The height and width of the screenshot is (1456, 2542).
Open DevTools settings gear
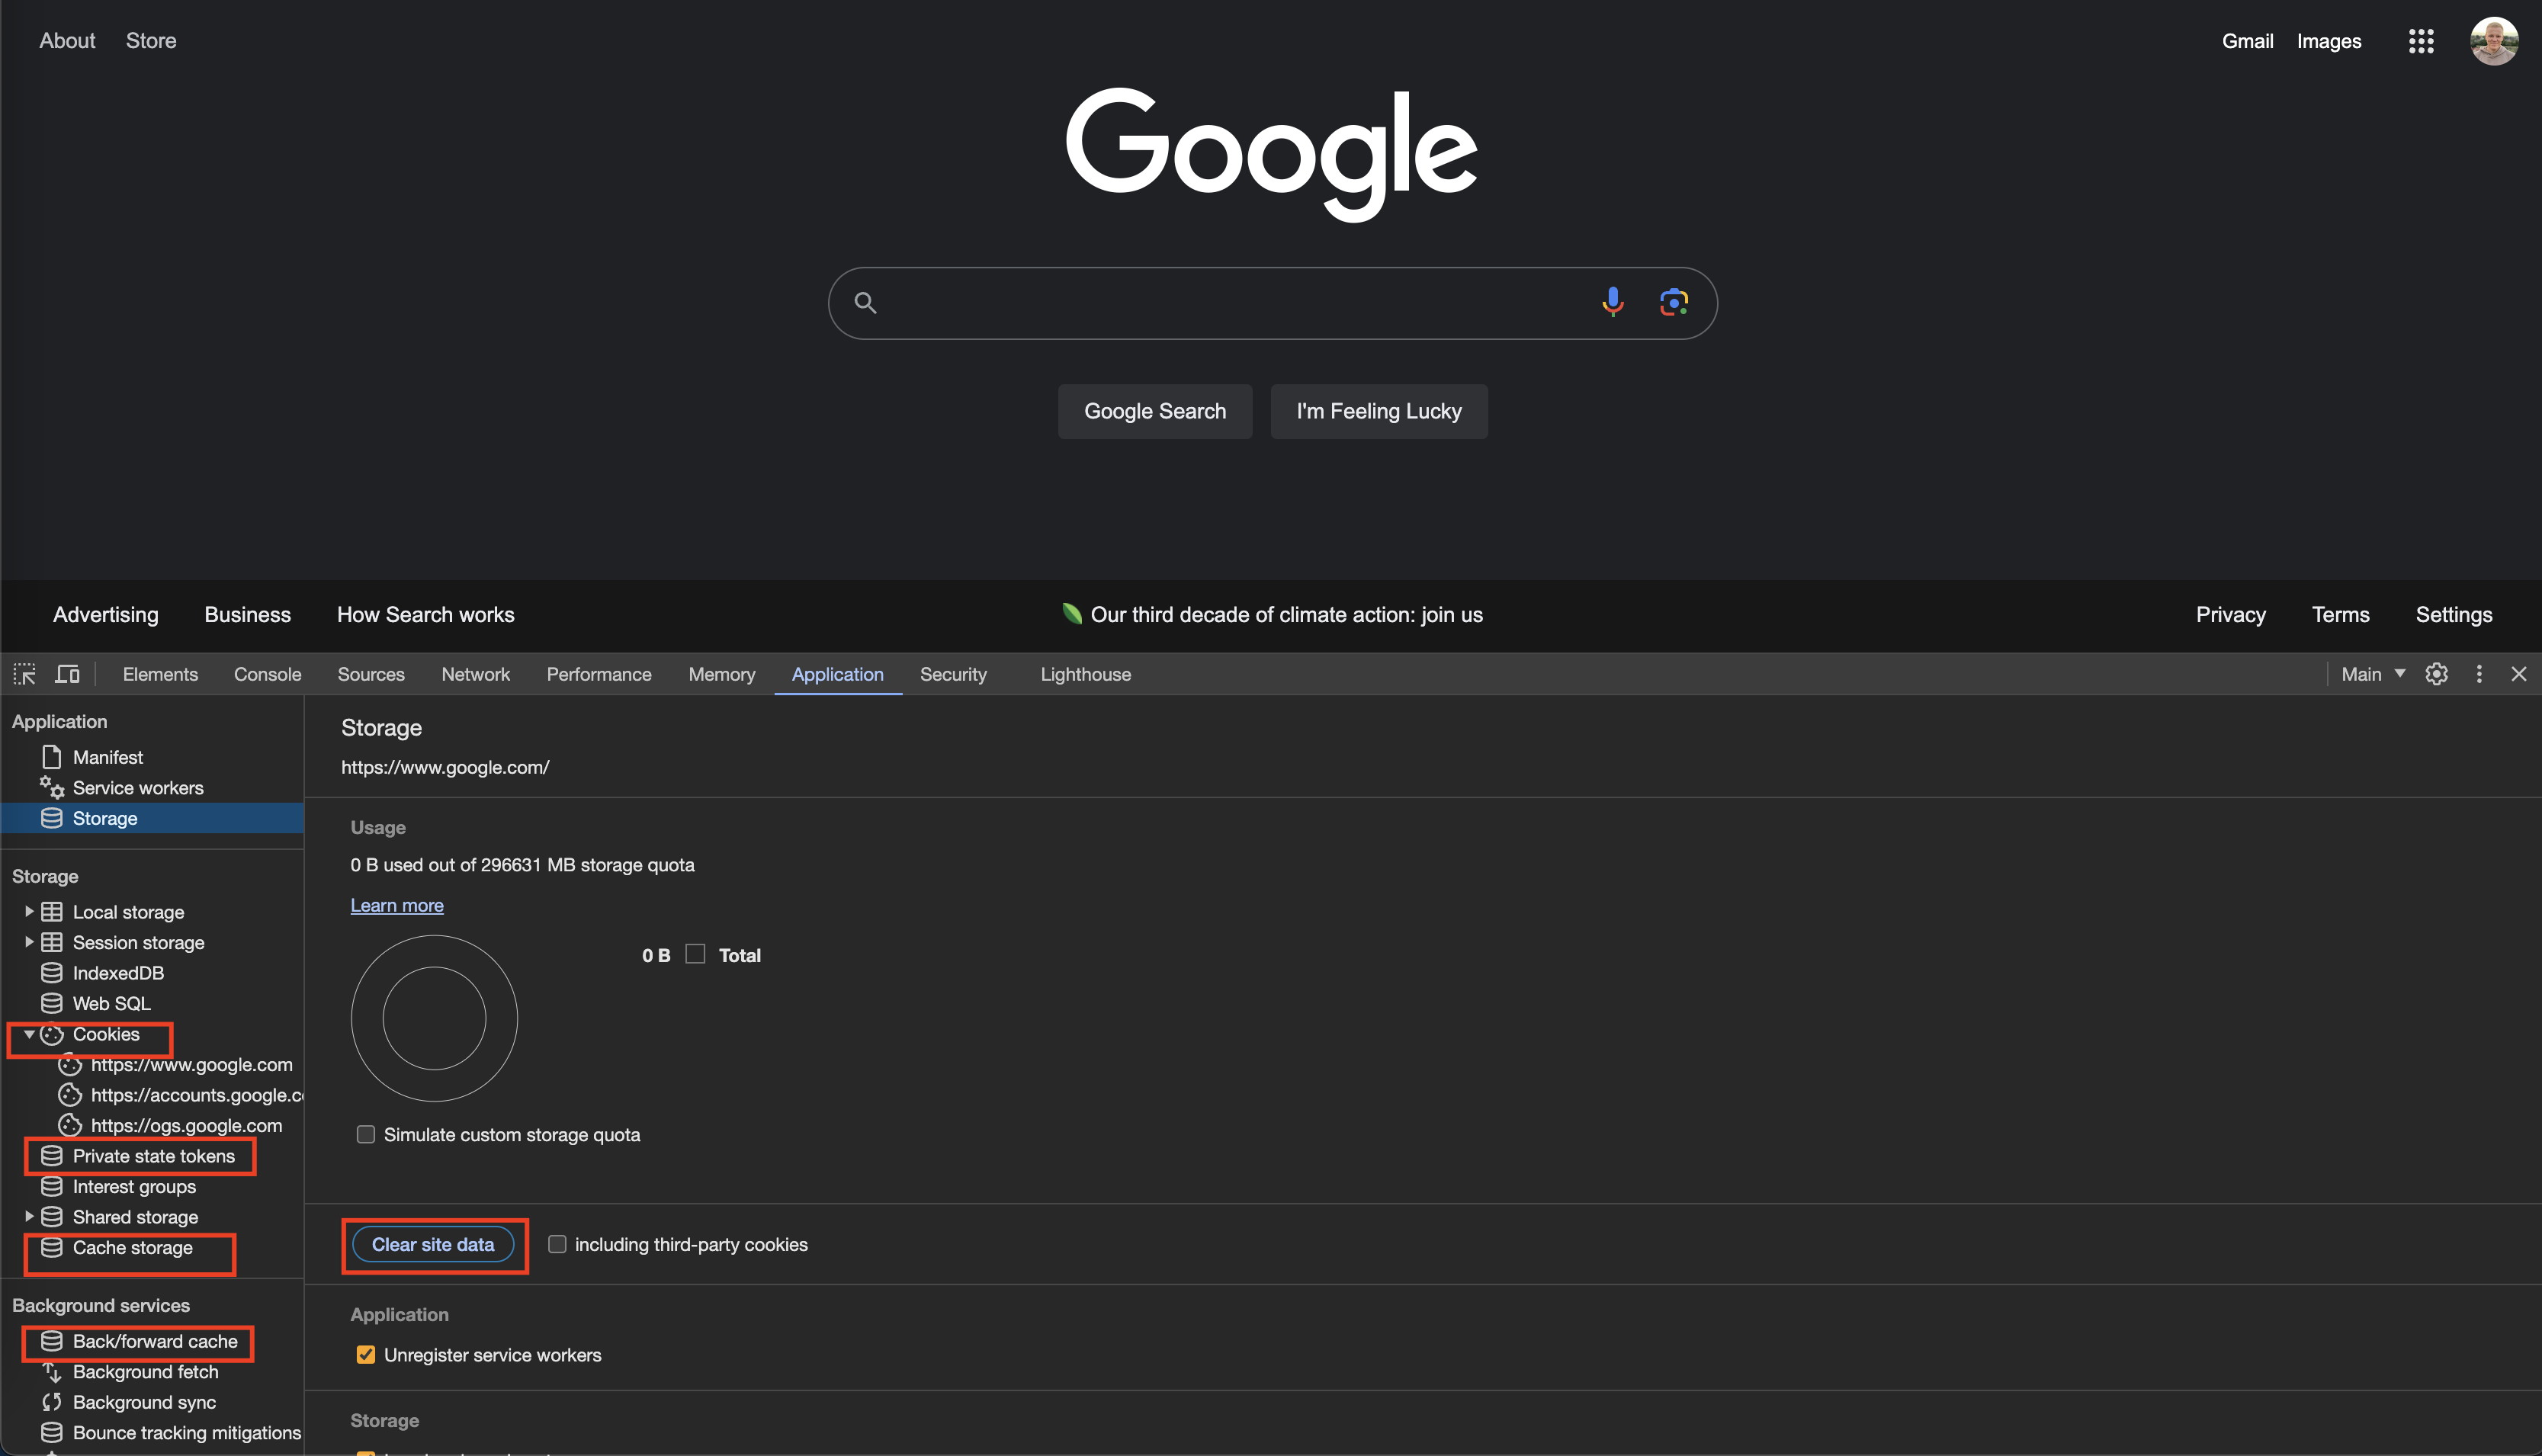pyautogui.click(x=2436, y=674)
